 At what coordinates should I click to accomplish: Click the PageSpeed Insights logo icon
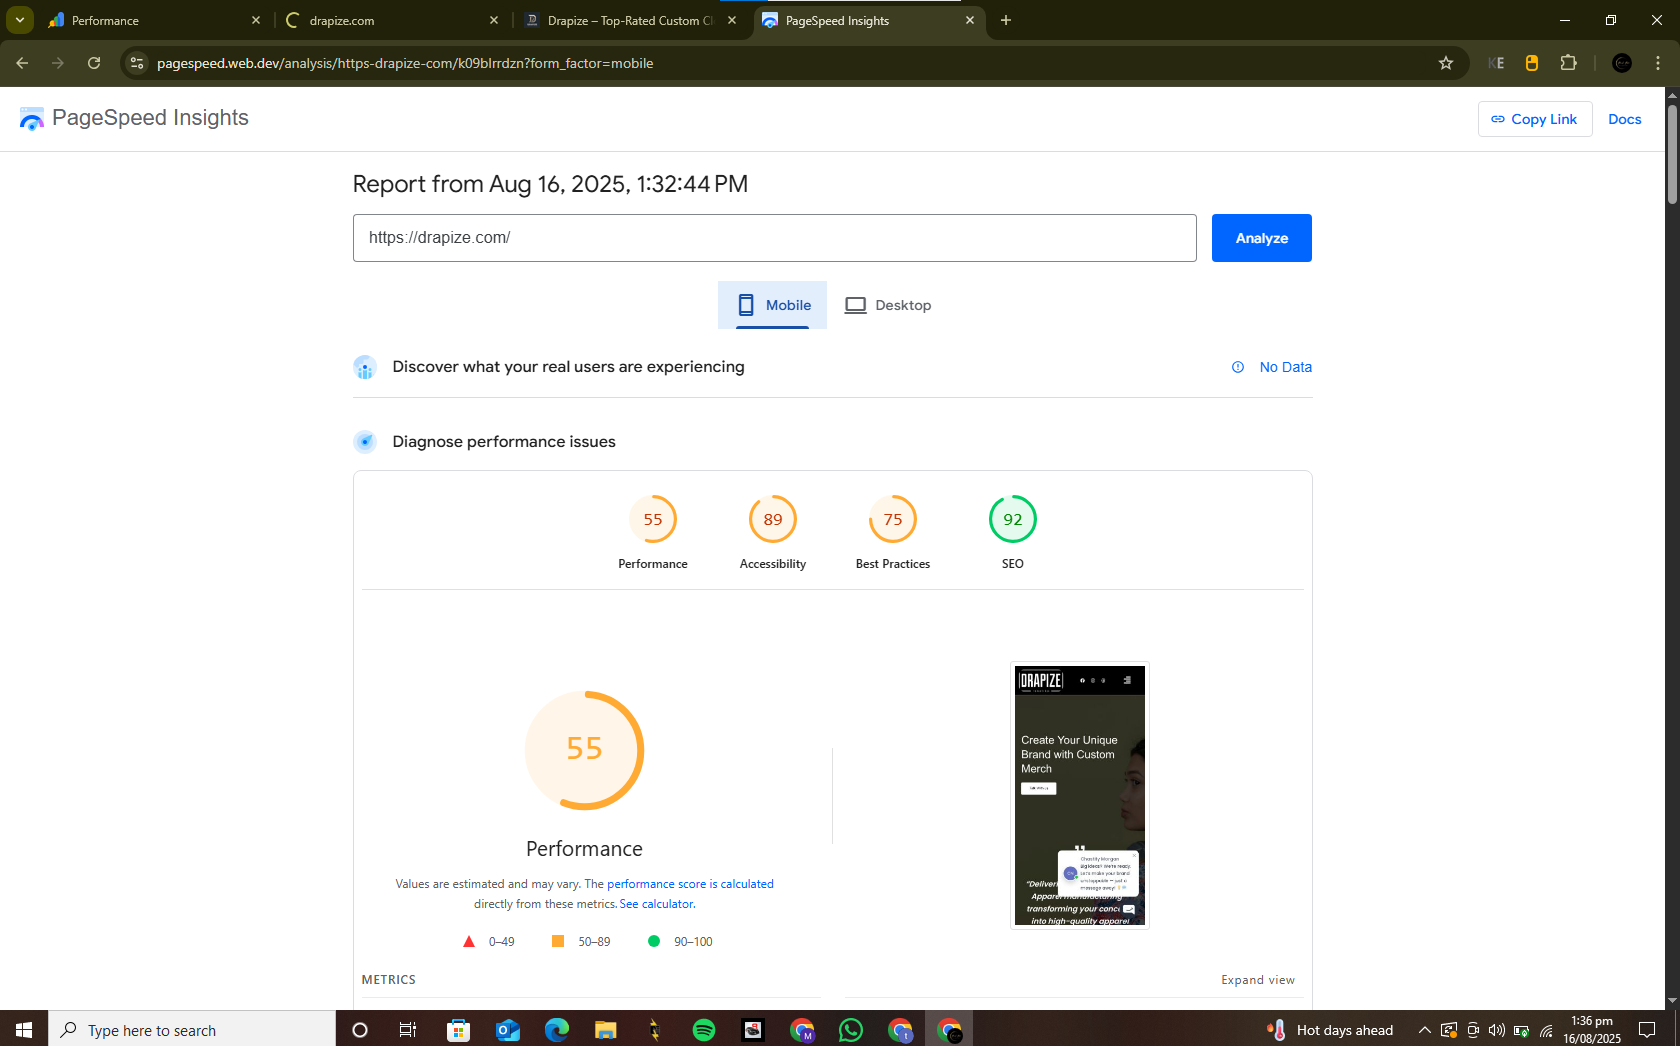tap(32, 119)
